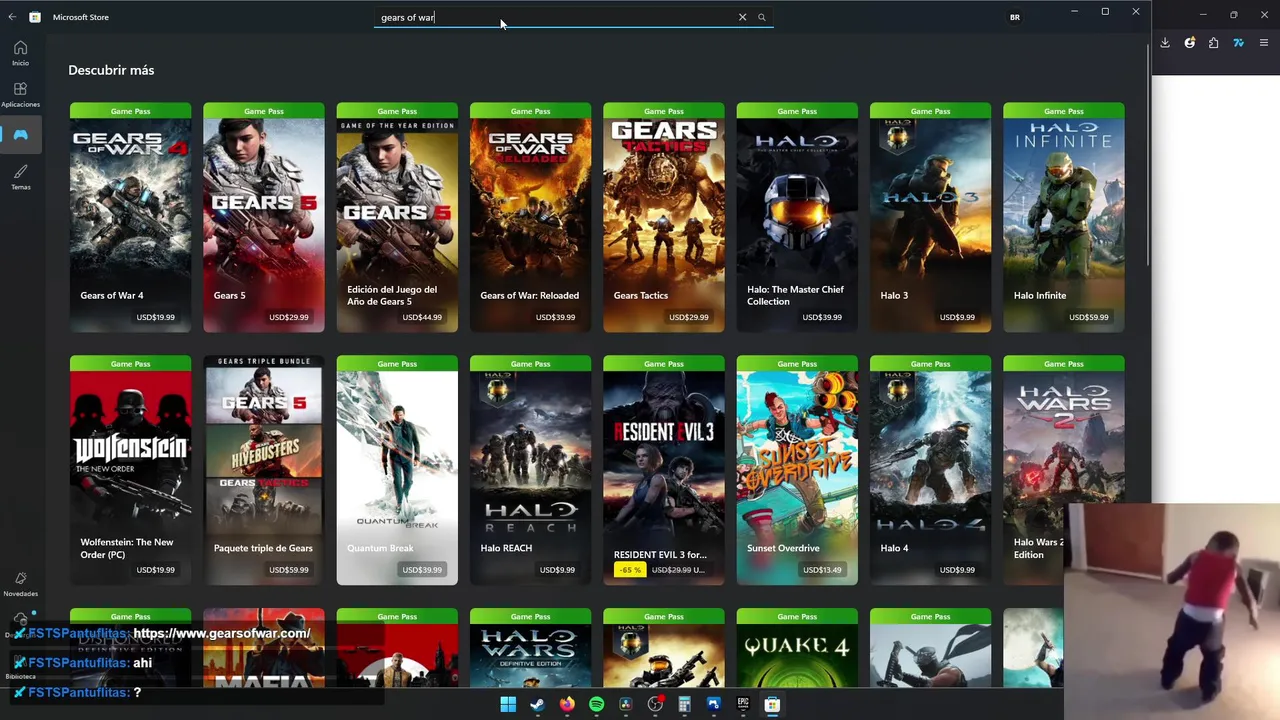Open OBS Studio from the taskbar
The height and width of the screenshot is (720, 1280).
click(x=655, y=705)
